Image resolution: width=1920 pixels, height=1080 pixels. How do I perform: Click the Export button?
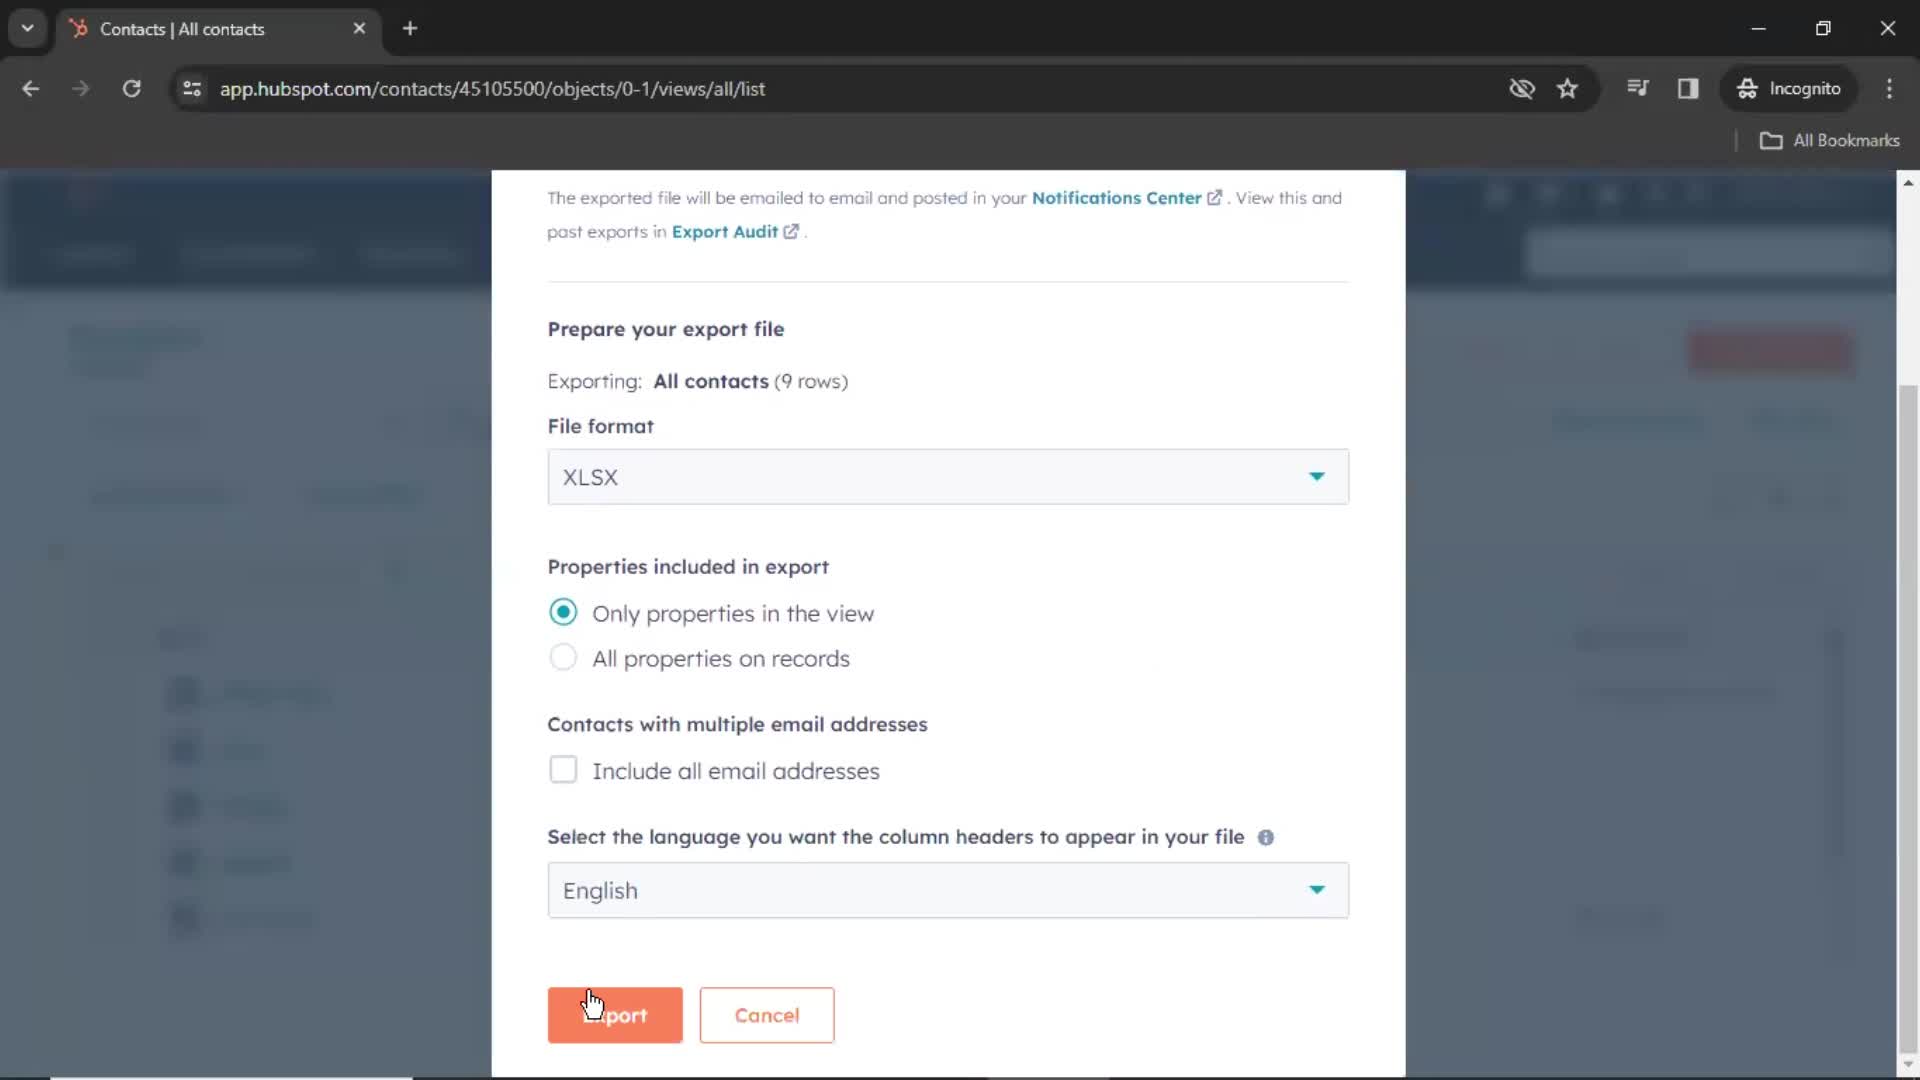point(615,1014)
